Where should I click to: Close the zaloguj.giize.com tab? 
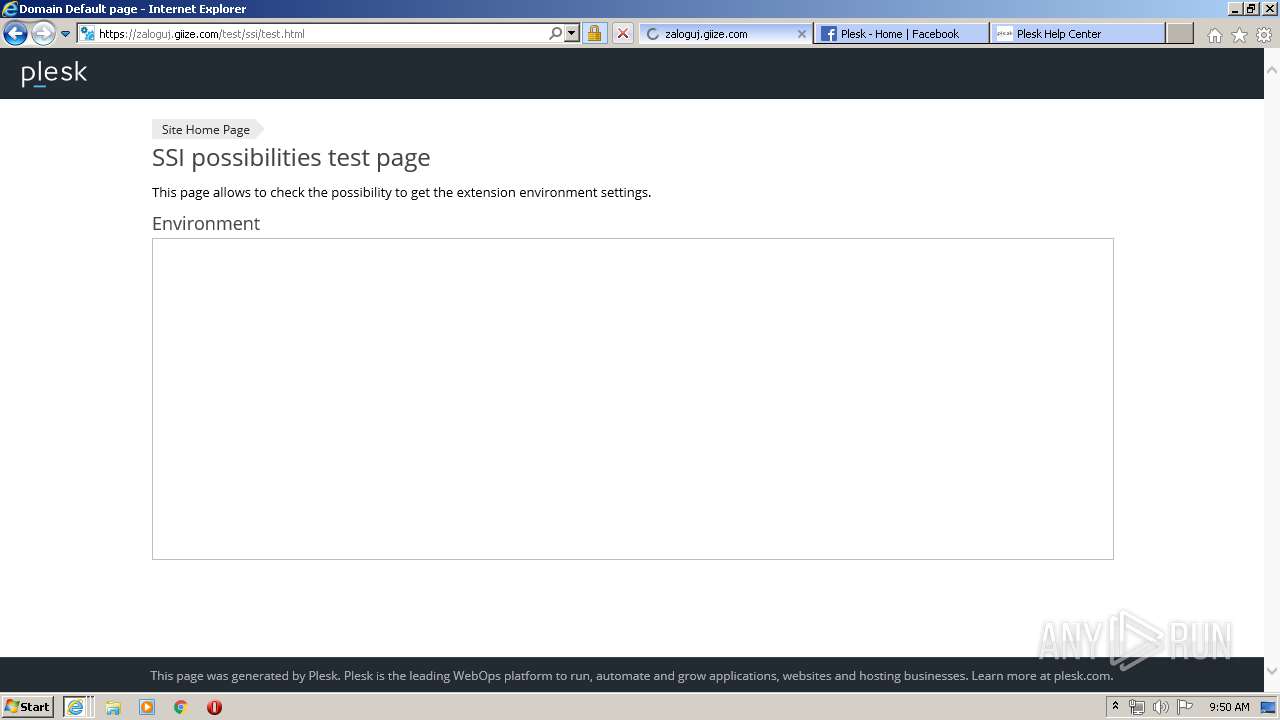coord(801,33)
